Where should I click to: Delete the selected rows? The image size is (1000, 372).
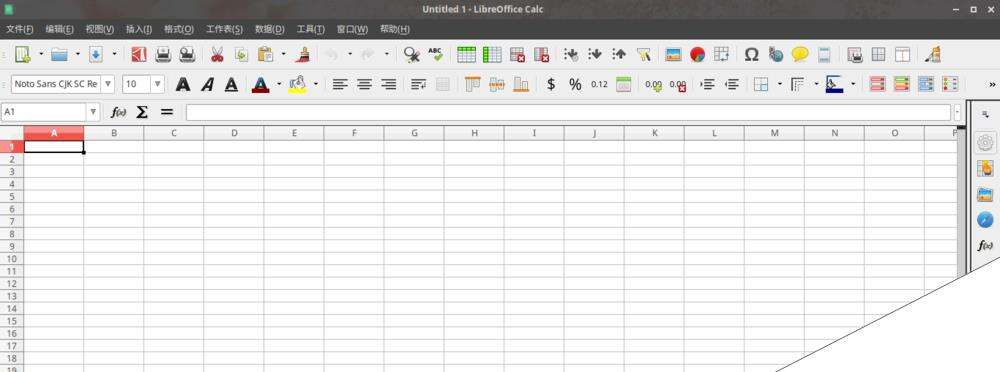[517, 55]
